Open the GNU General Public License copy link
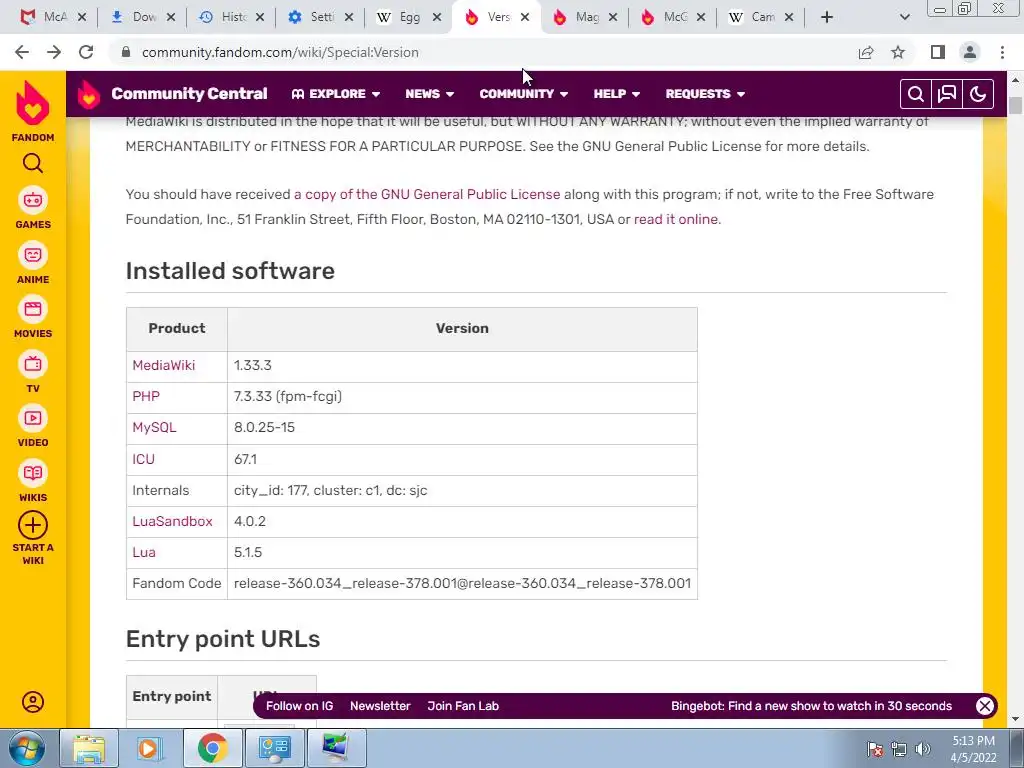The width and height of the screenshot is (1024, 768). 426,195
